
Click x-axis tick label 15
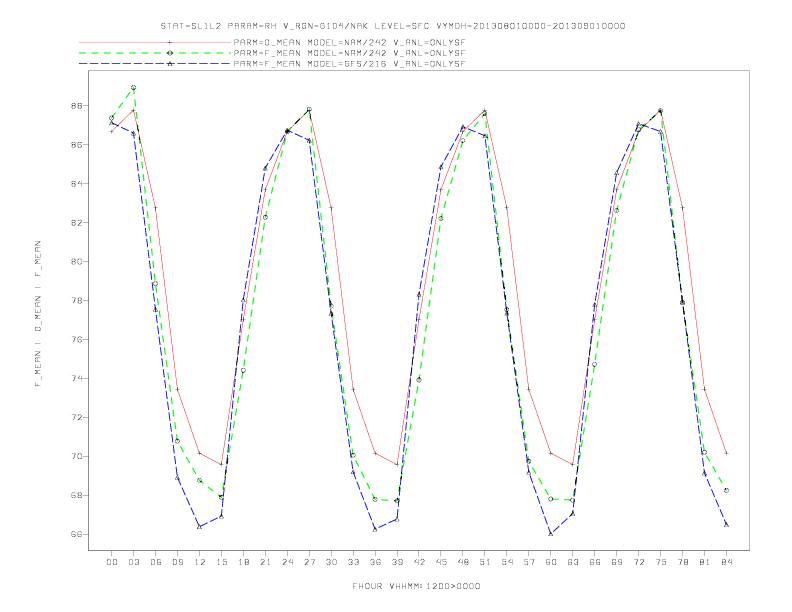coord(221,562)
